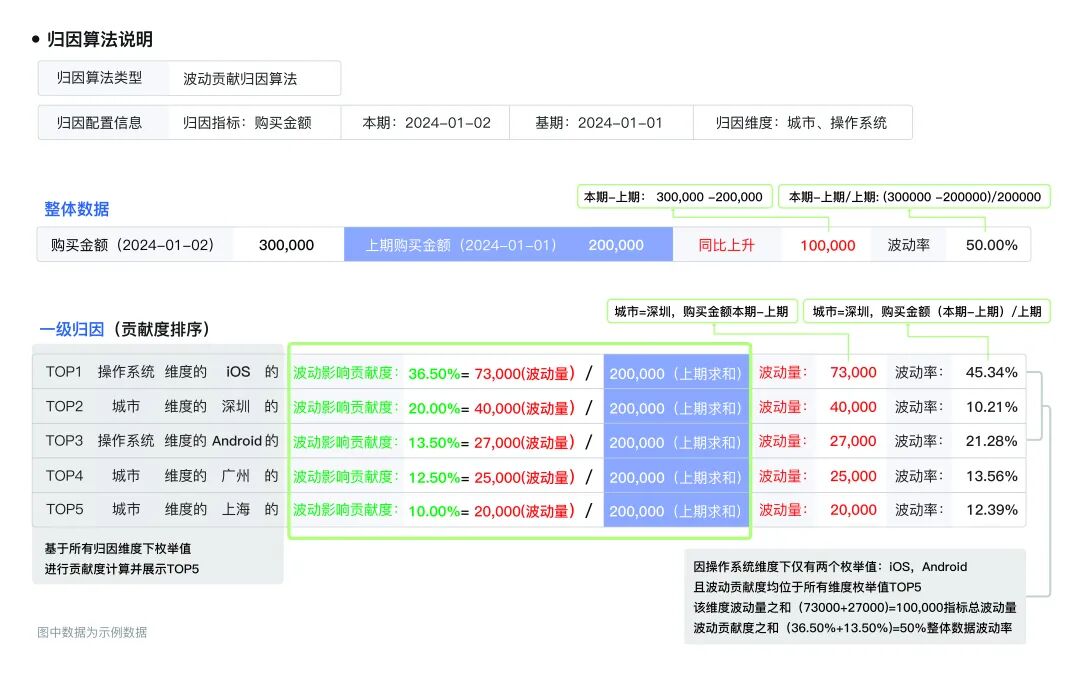
Task: Click the green 36.50% contribution in TOP1
Action: [434, 374]
